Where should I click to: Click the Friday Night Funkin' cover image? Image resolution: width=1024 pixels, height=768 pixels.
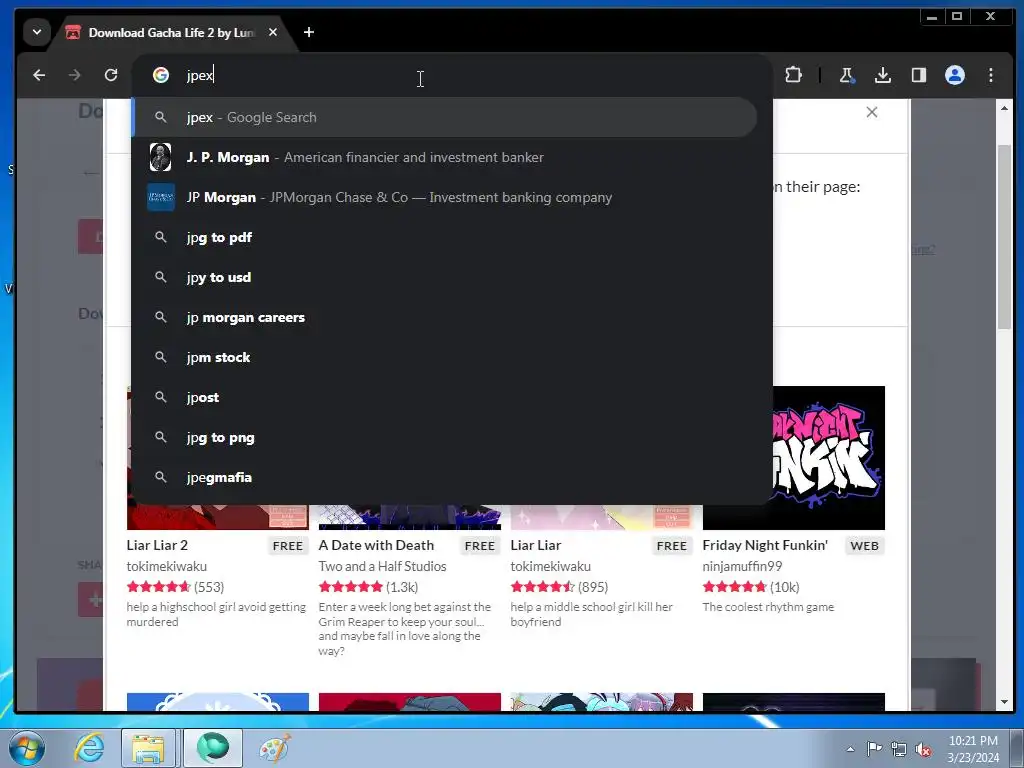[x=829, y=457]
